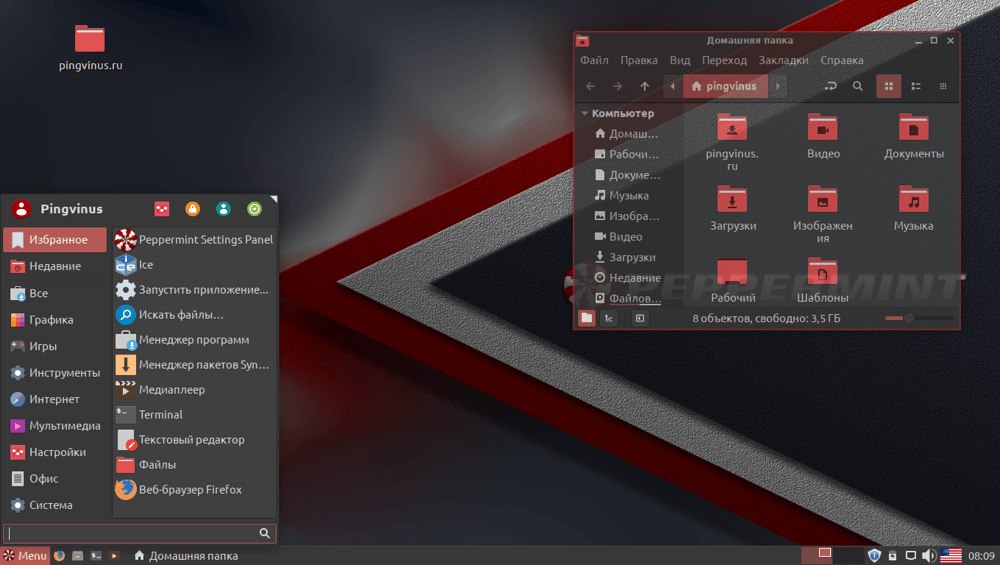Open the Документы folder in main pane

[914, 136]
